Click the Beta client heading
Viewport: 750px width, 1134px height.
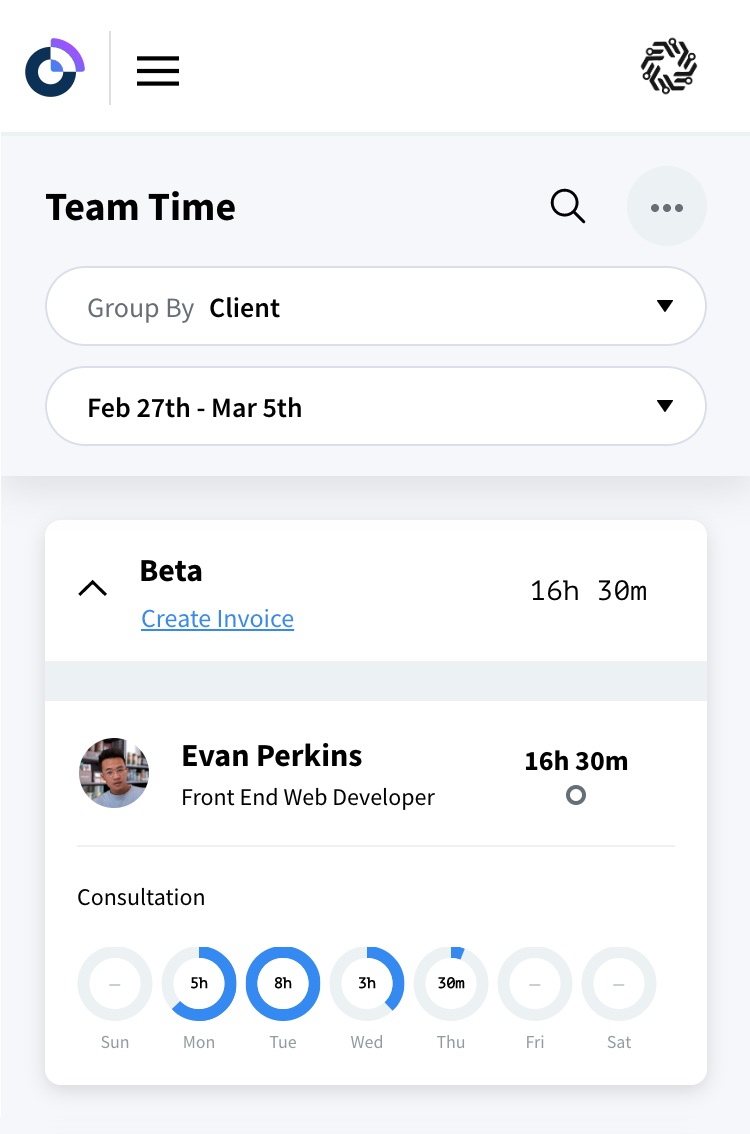point(171,571)
